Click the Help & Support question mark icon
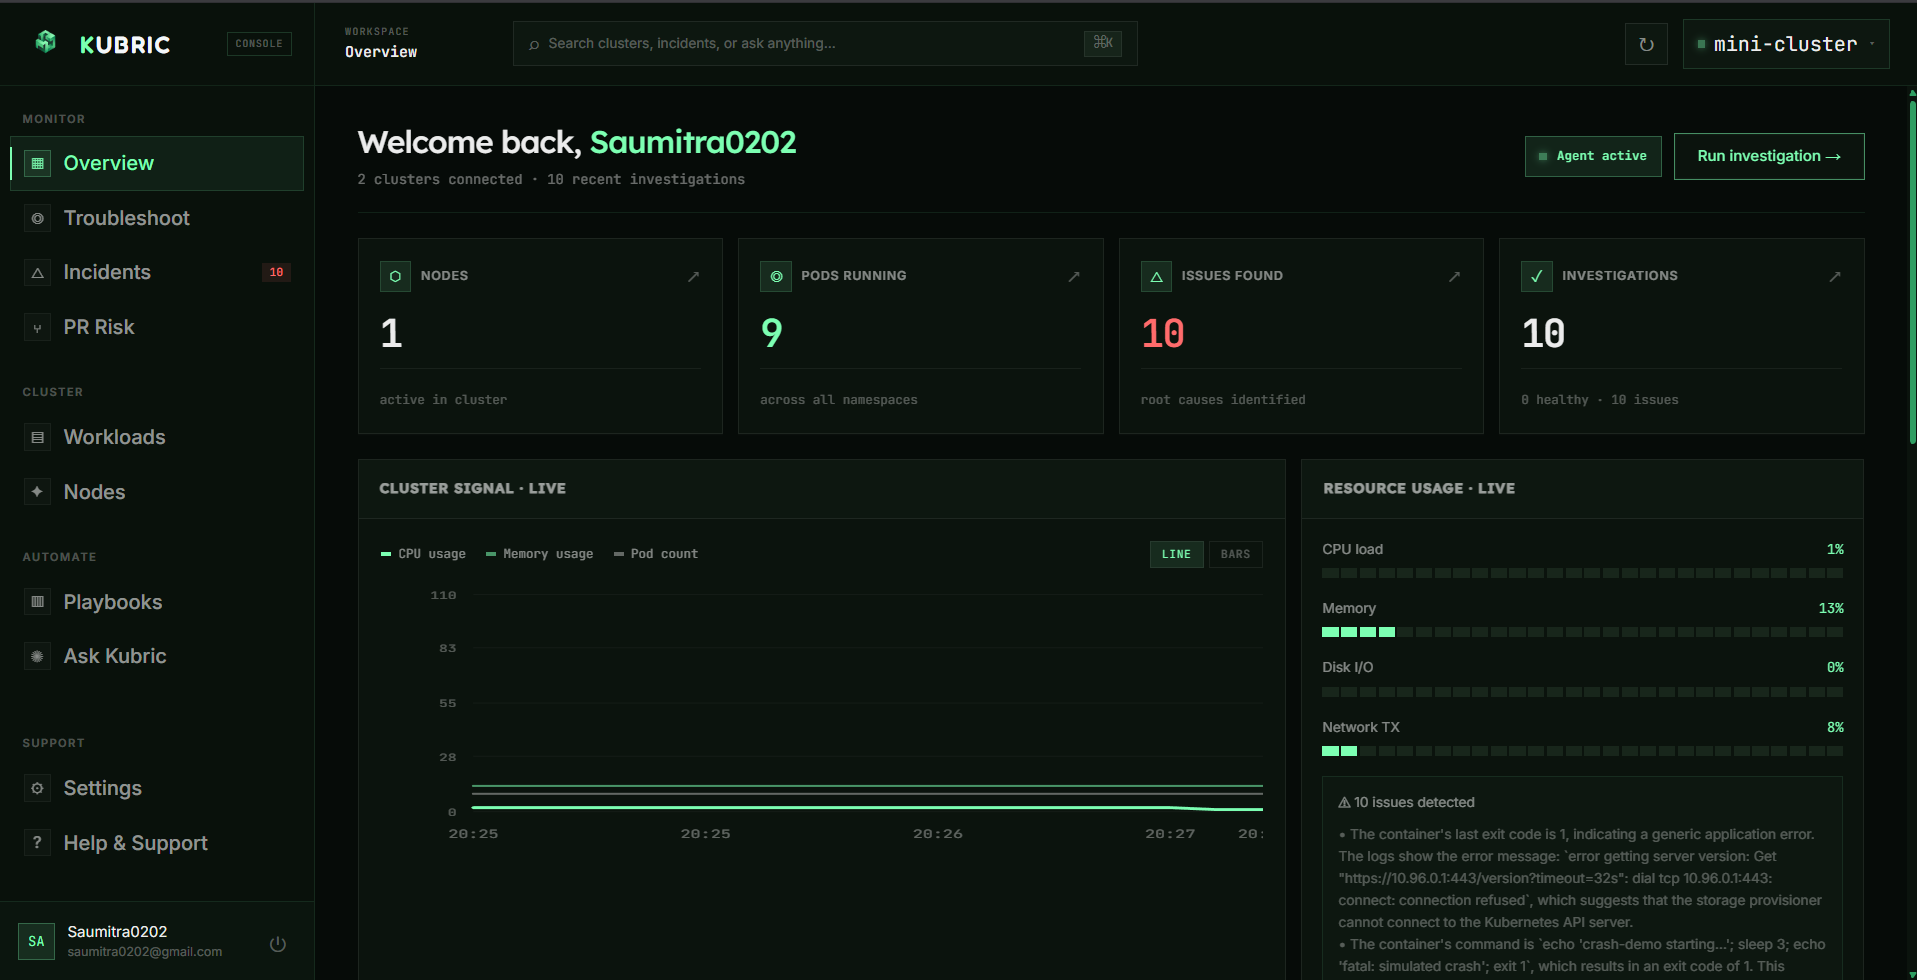This screenshot has height=980, width=1917. [x=37, y=843]
